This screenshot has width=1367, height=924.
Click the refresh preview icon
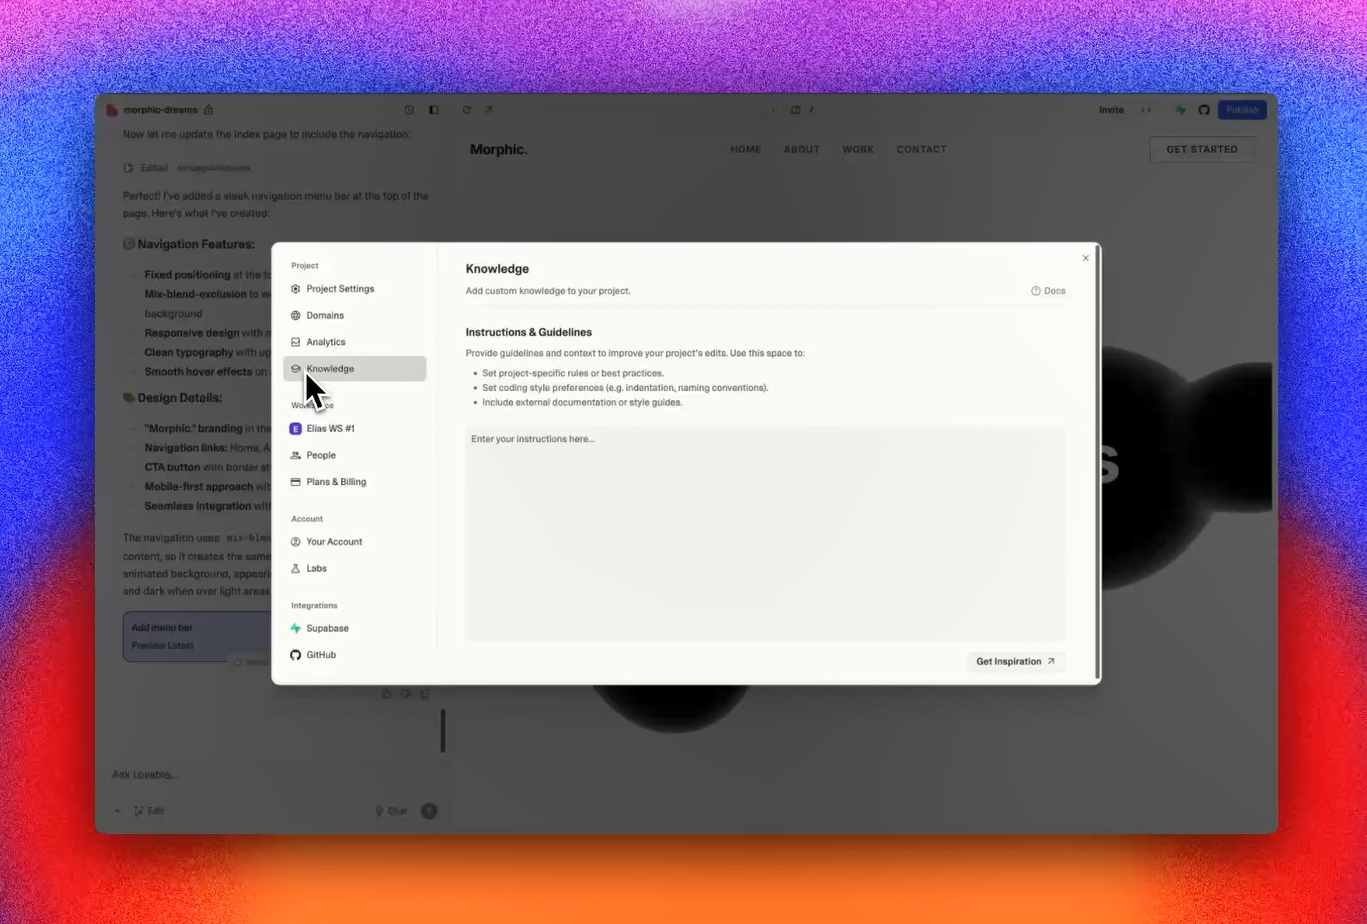pos(467,110)
